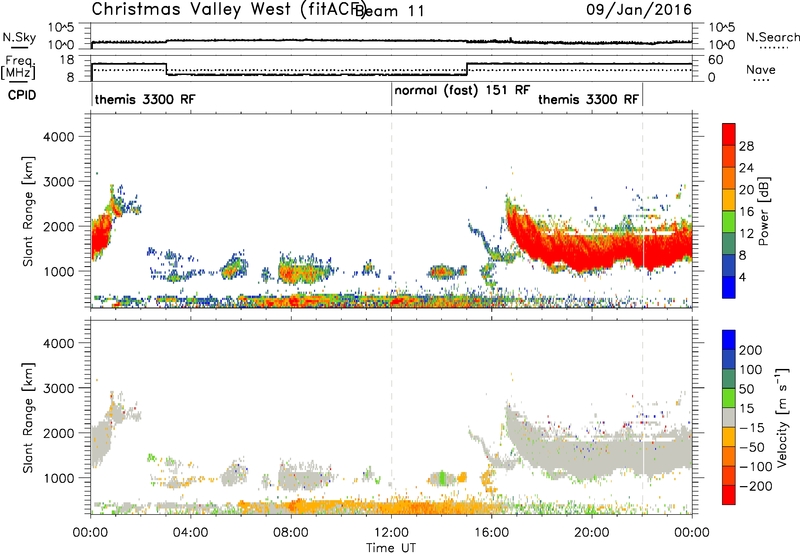This screenshot has height=554, width=800.
Task: Click the date '09/Jan/2016'
Action: point(639,9)
